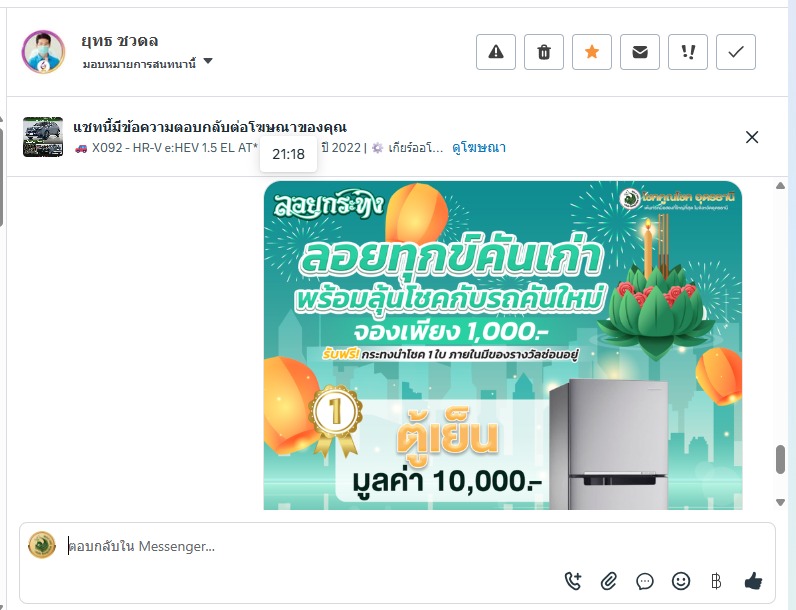Click the baht payment request icon

(716, 581)
